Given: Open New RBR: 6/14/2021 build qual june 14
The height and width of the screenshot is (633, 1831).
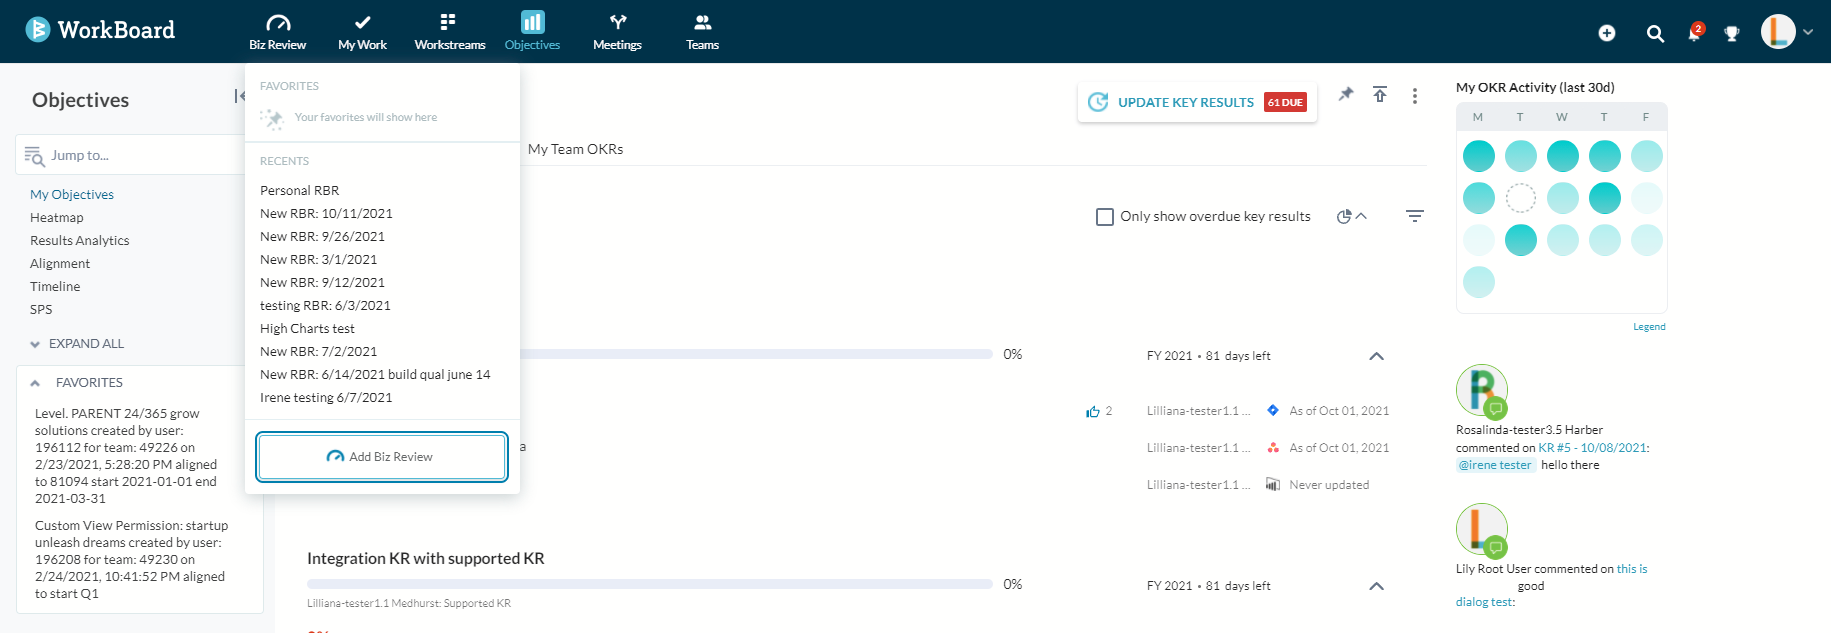Looking at the screenshot, I should click(x=375, y=374).
